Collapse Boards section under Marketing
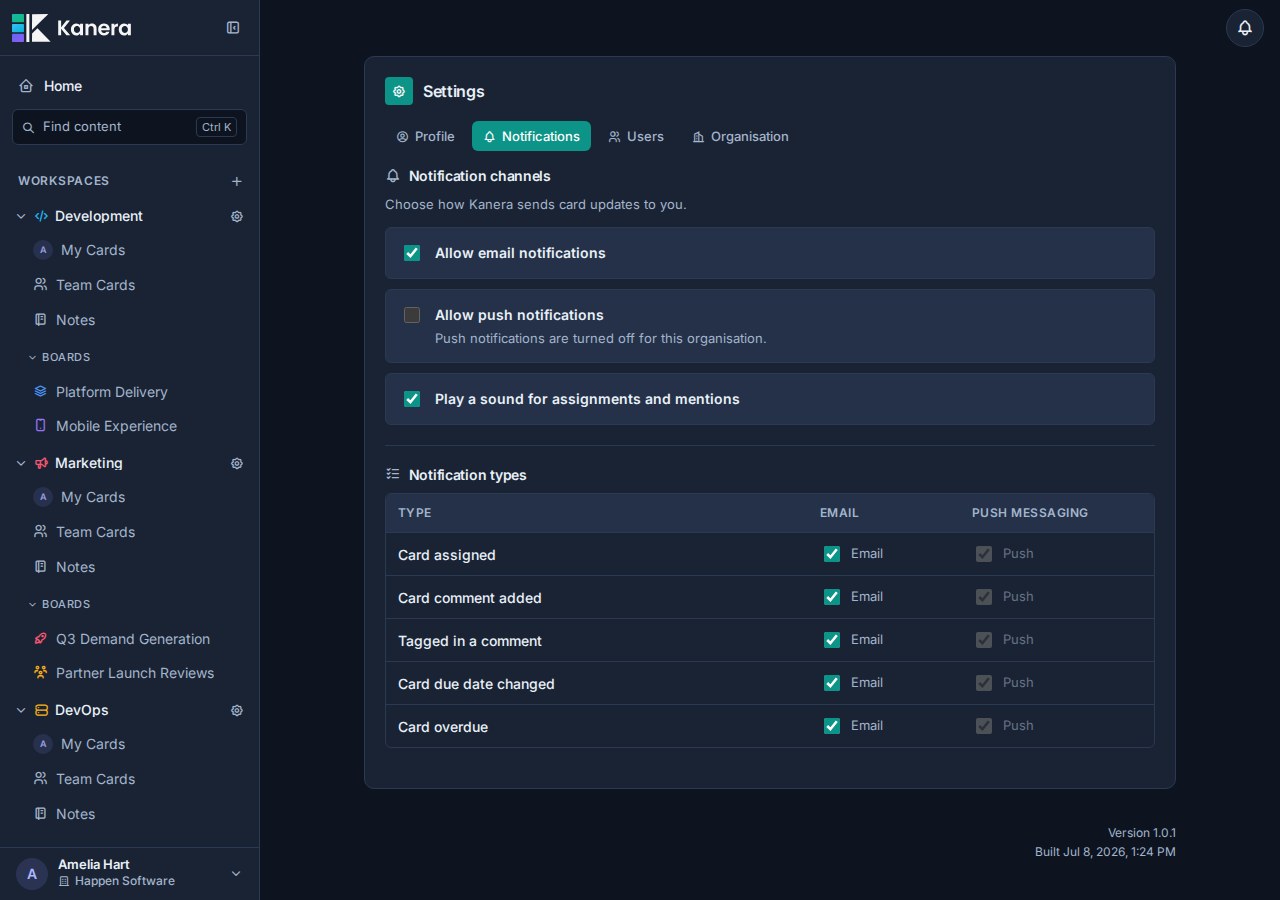Image resolution: width=1280 pixels, height=900 pixels. [x=32, y=604]
